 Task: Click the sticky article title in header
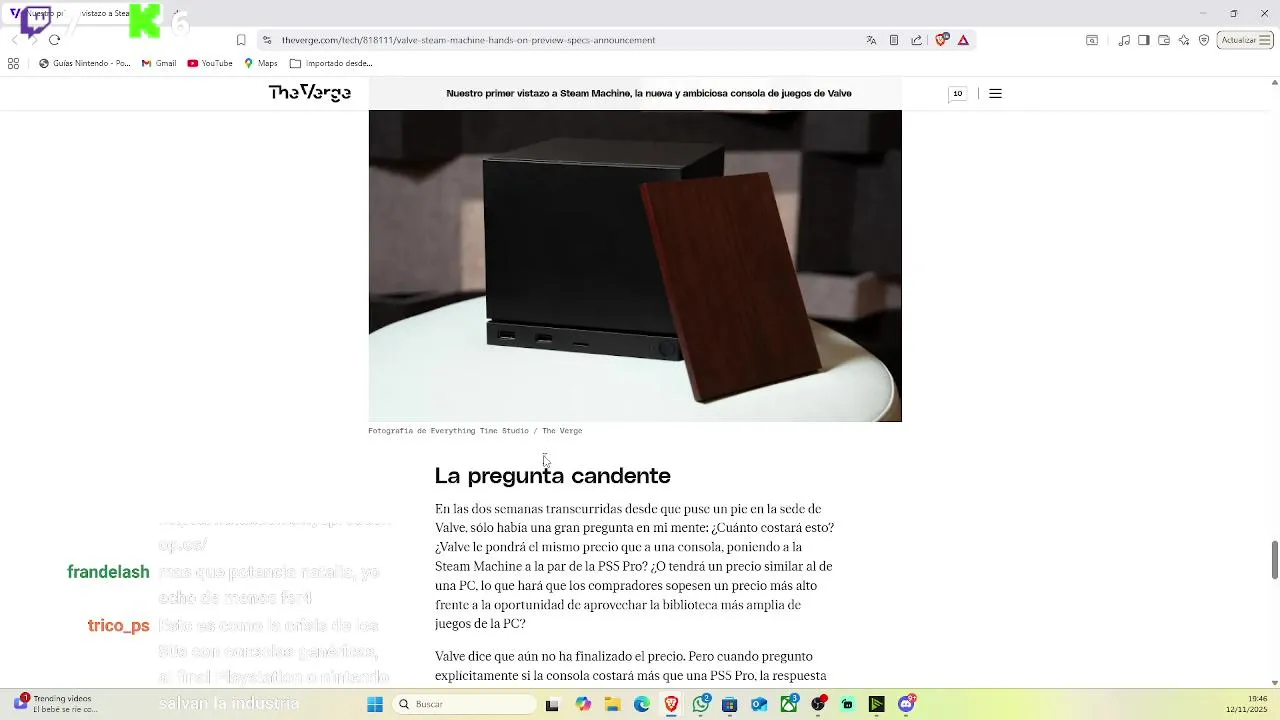point(649,93)
